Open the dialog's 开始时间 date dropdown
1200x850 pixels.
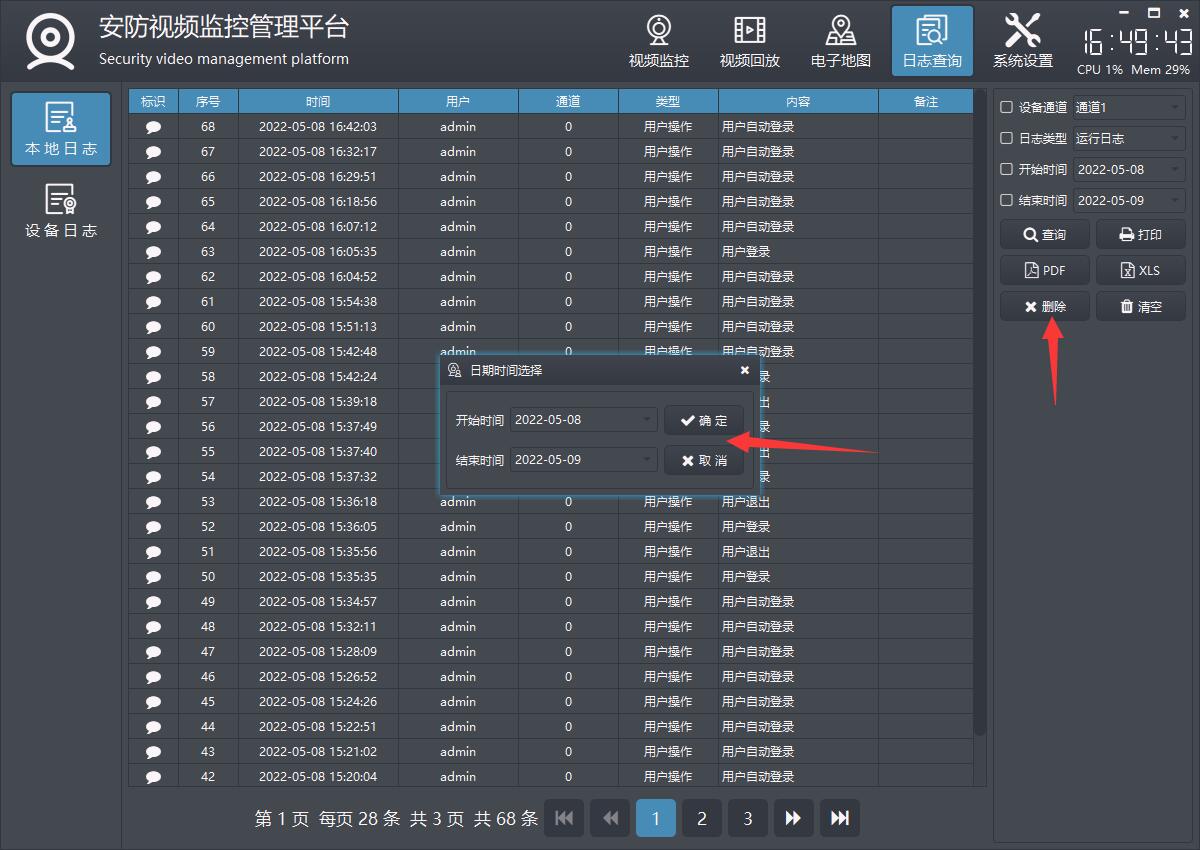pos(647,420)
